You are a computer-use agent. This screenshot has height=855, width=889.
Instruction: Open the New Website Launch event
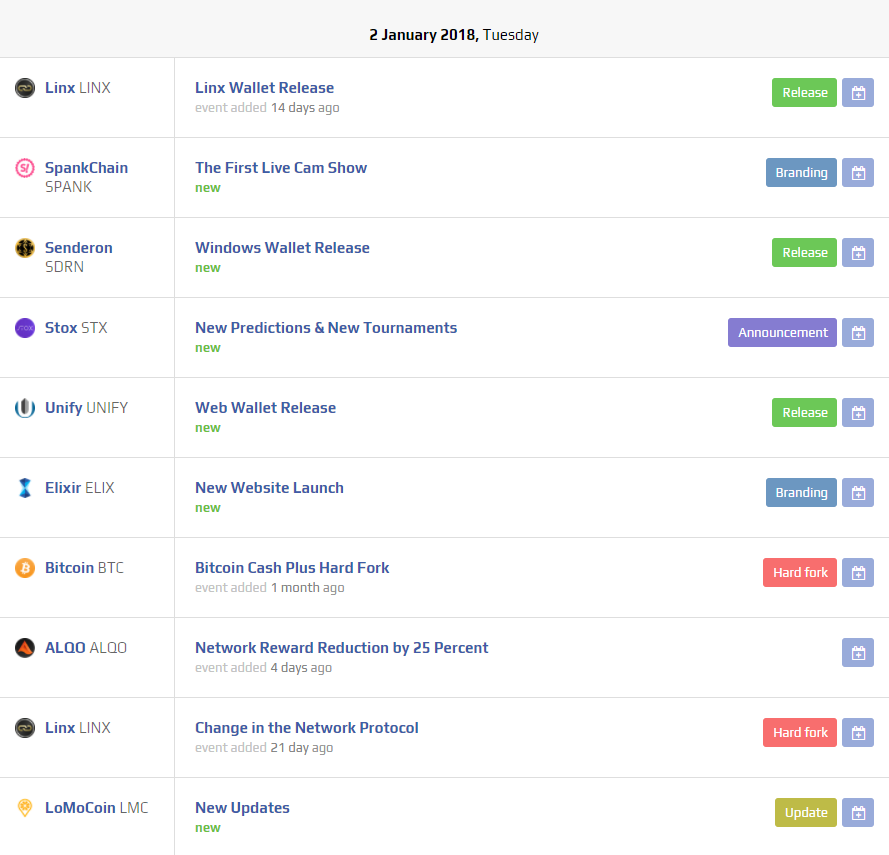point(269,488)
